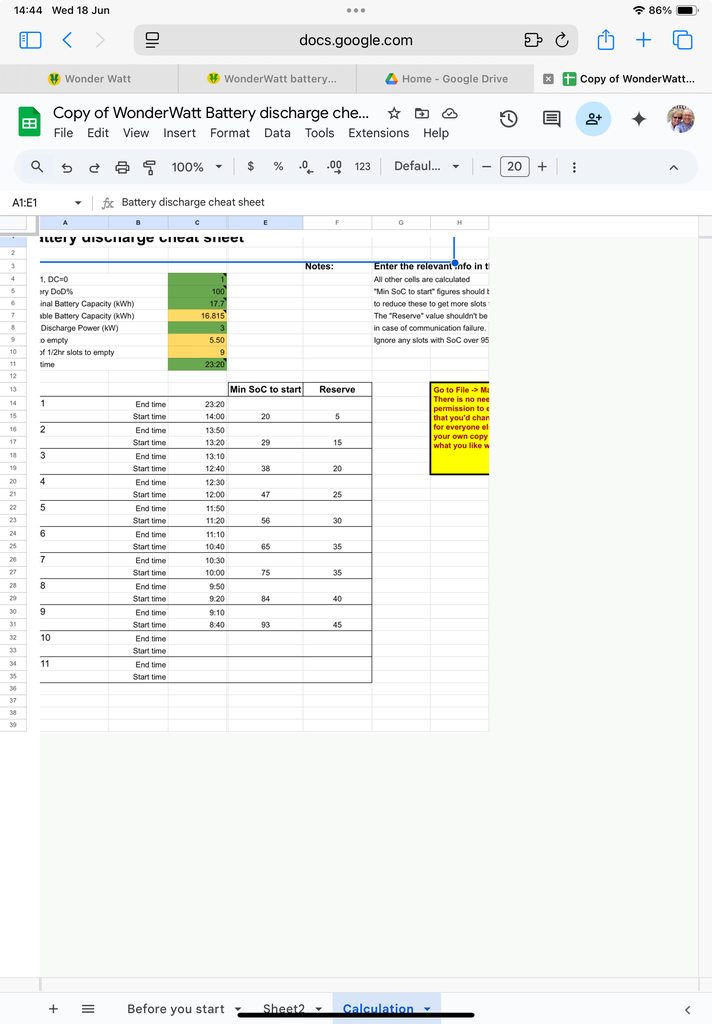Expand the Name Box dropdown arrow

pos(78,202)
